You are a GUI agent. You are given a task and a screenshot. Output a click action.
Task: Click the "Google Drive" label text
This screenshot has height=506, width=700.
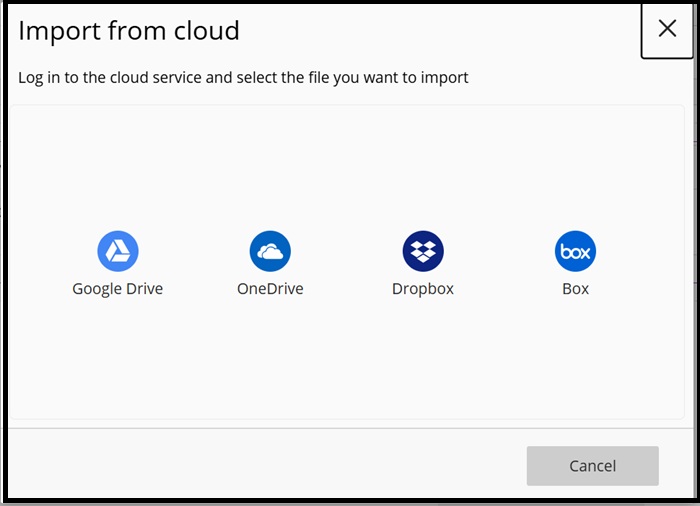click(117, 289)
